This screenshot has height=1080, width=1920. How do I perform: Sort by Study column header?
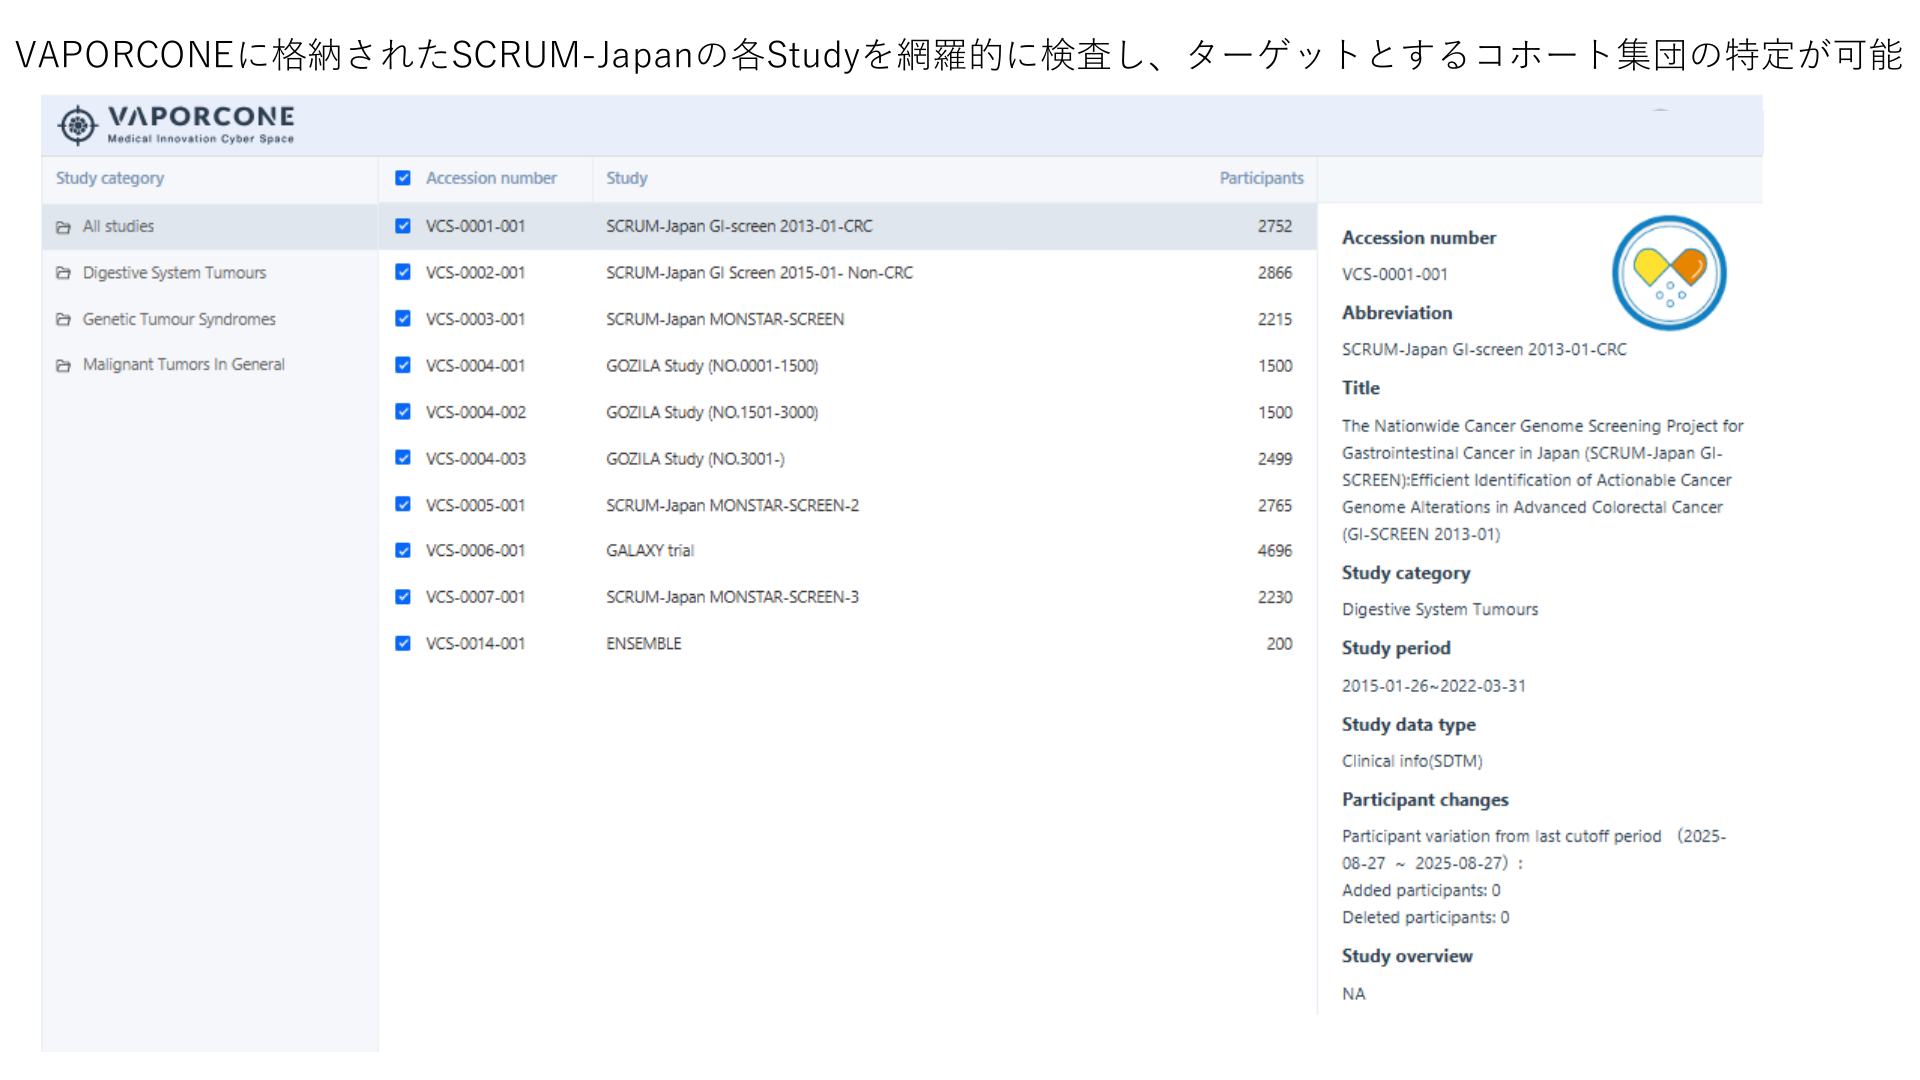[x=627, y=178]
